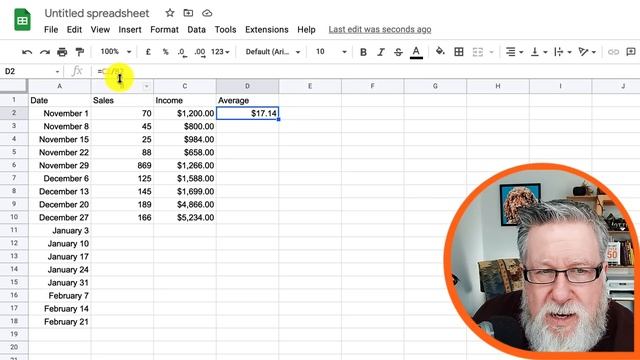Open text wrapping options
The width and height of the screenshot is (640, 360).
(x=563, y=52)
